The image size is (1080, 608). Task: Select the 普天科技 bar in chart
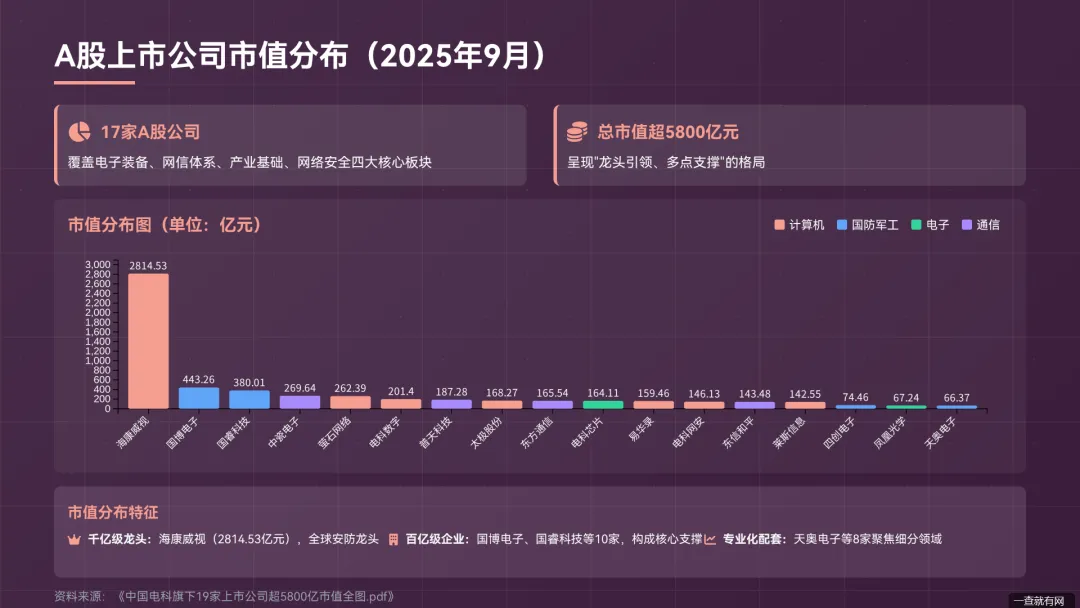[451, 404]
